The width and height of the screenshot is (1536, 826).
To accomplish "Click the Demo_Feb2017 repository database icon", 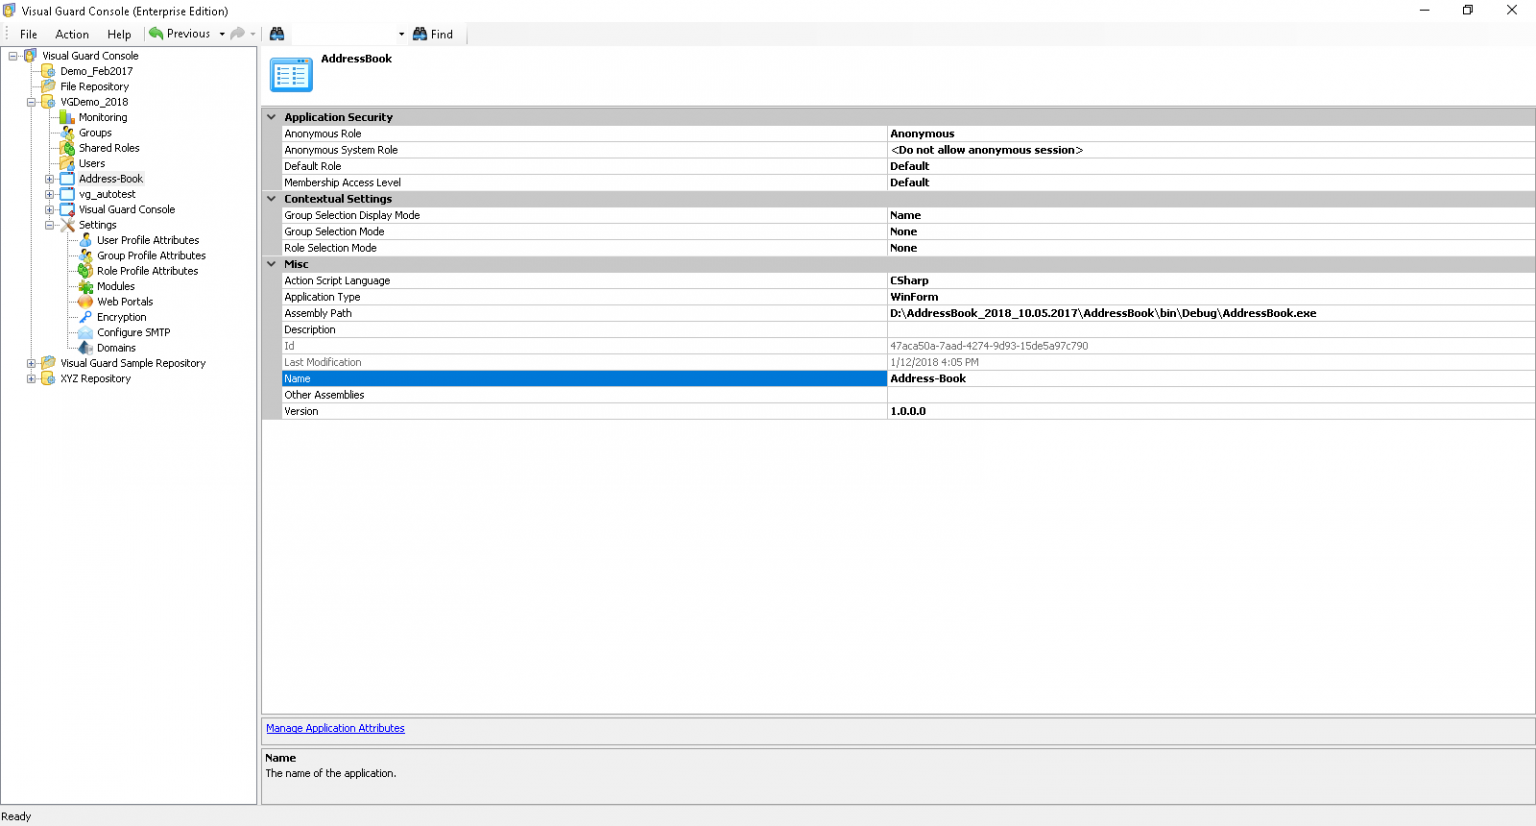I will 48,71.
